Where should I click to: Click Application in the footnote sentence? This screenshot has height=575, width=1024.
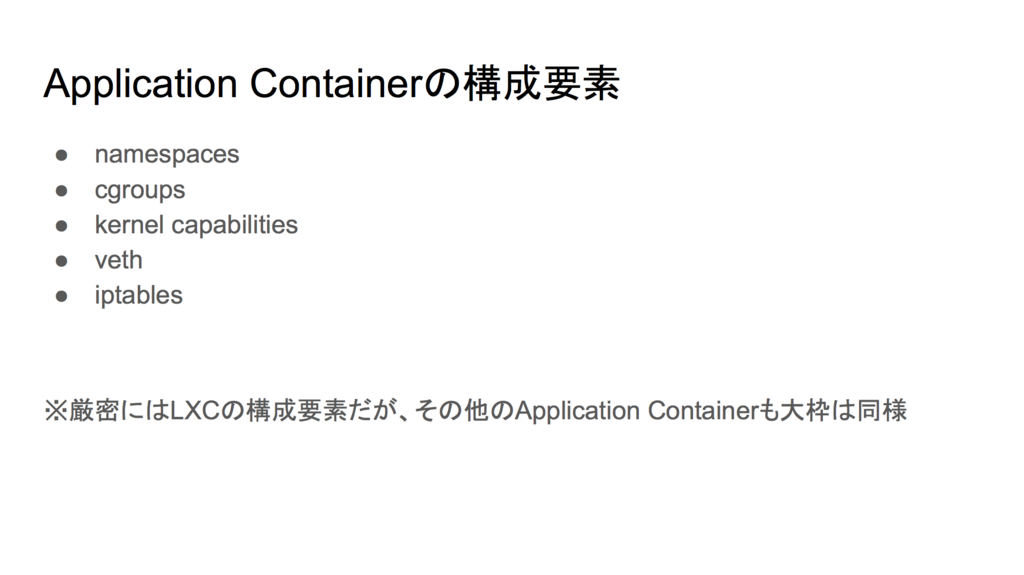pos(577,412)
